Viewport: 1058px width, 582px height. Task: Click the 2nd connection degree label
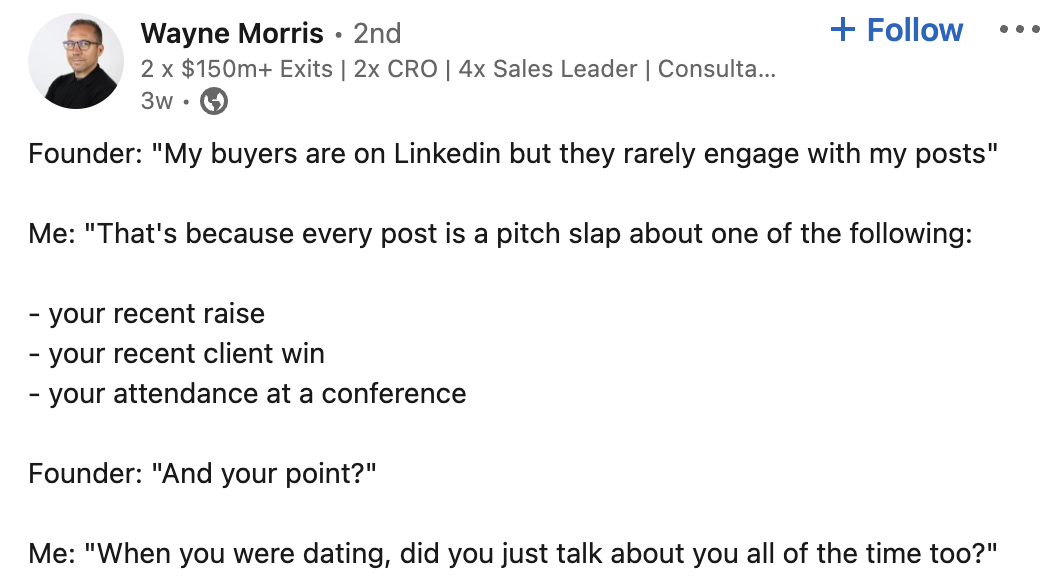point(378,33)
